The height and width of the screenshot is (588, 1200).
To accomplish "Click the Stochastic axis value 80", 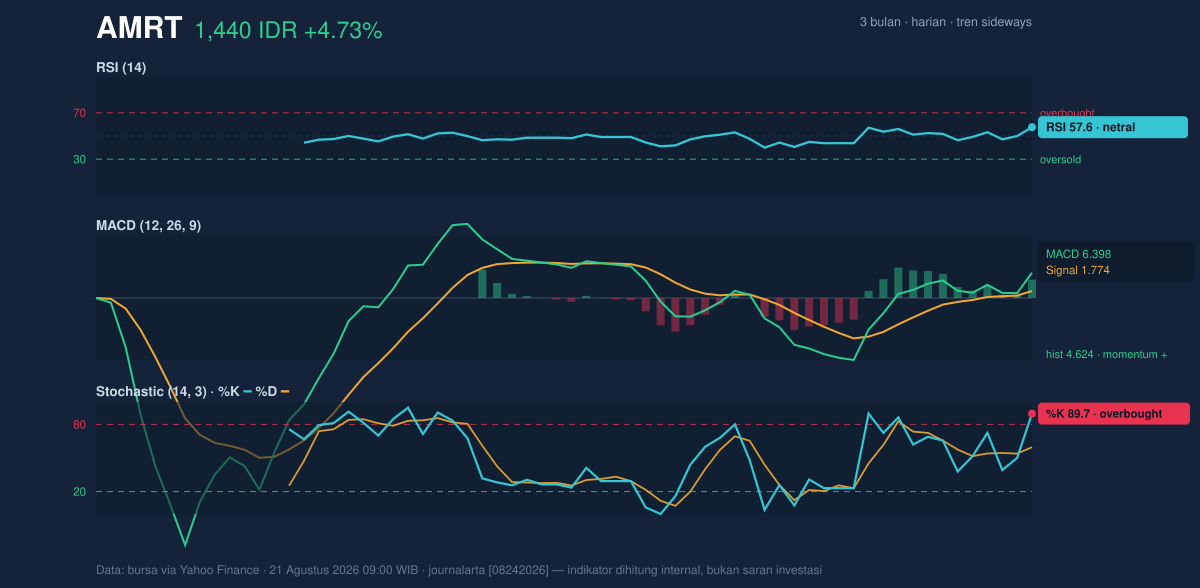I will [79, 425].
